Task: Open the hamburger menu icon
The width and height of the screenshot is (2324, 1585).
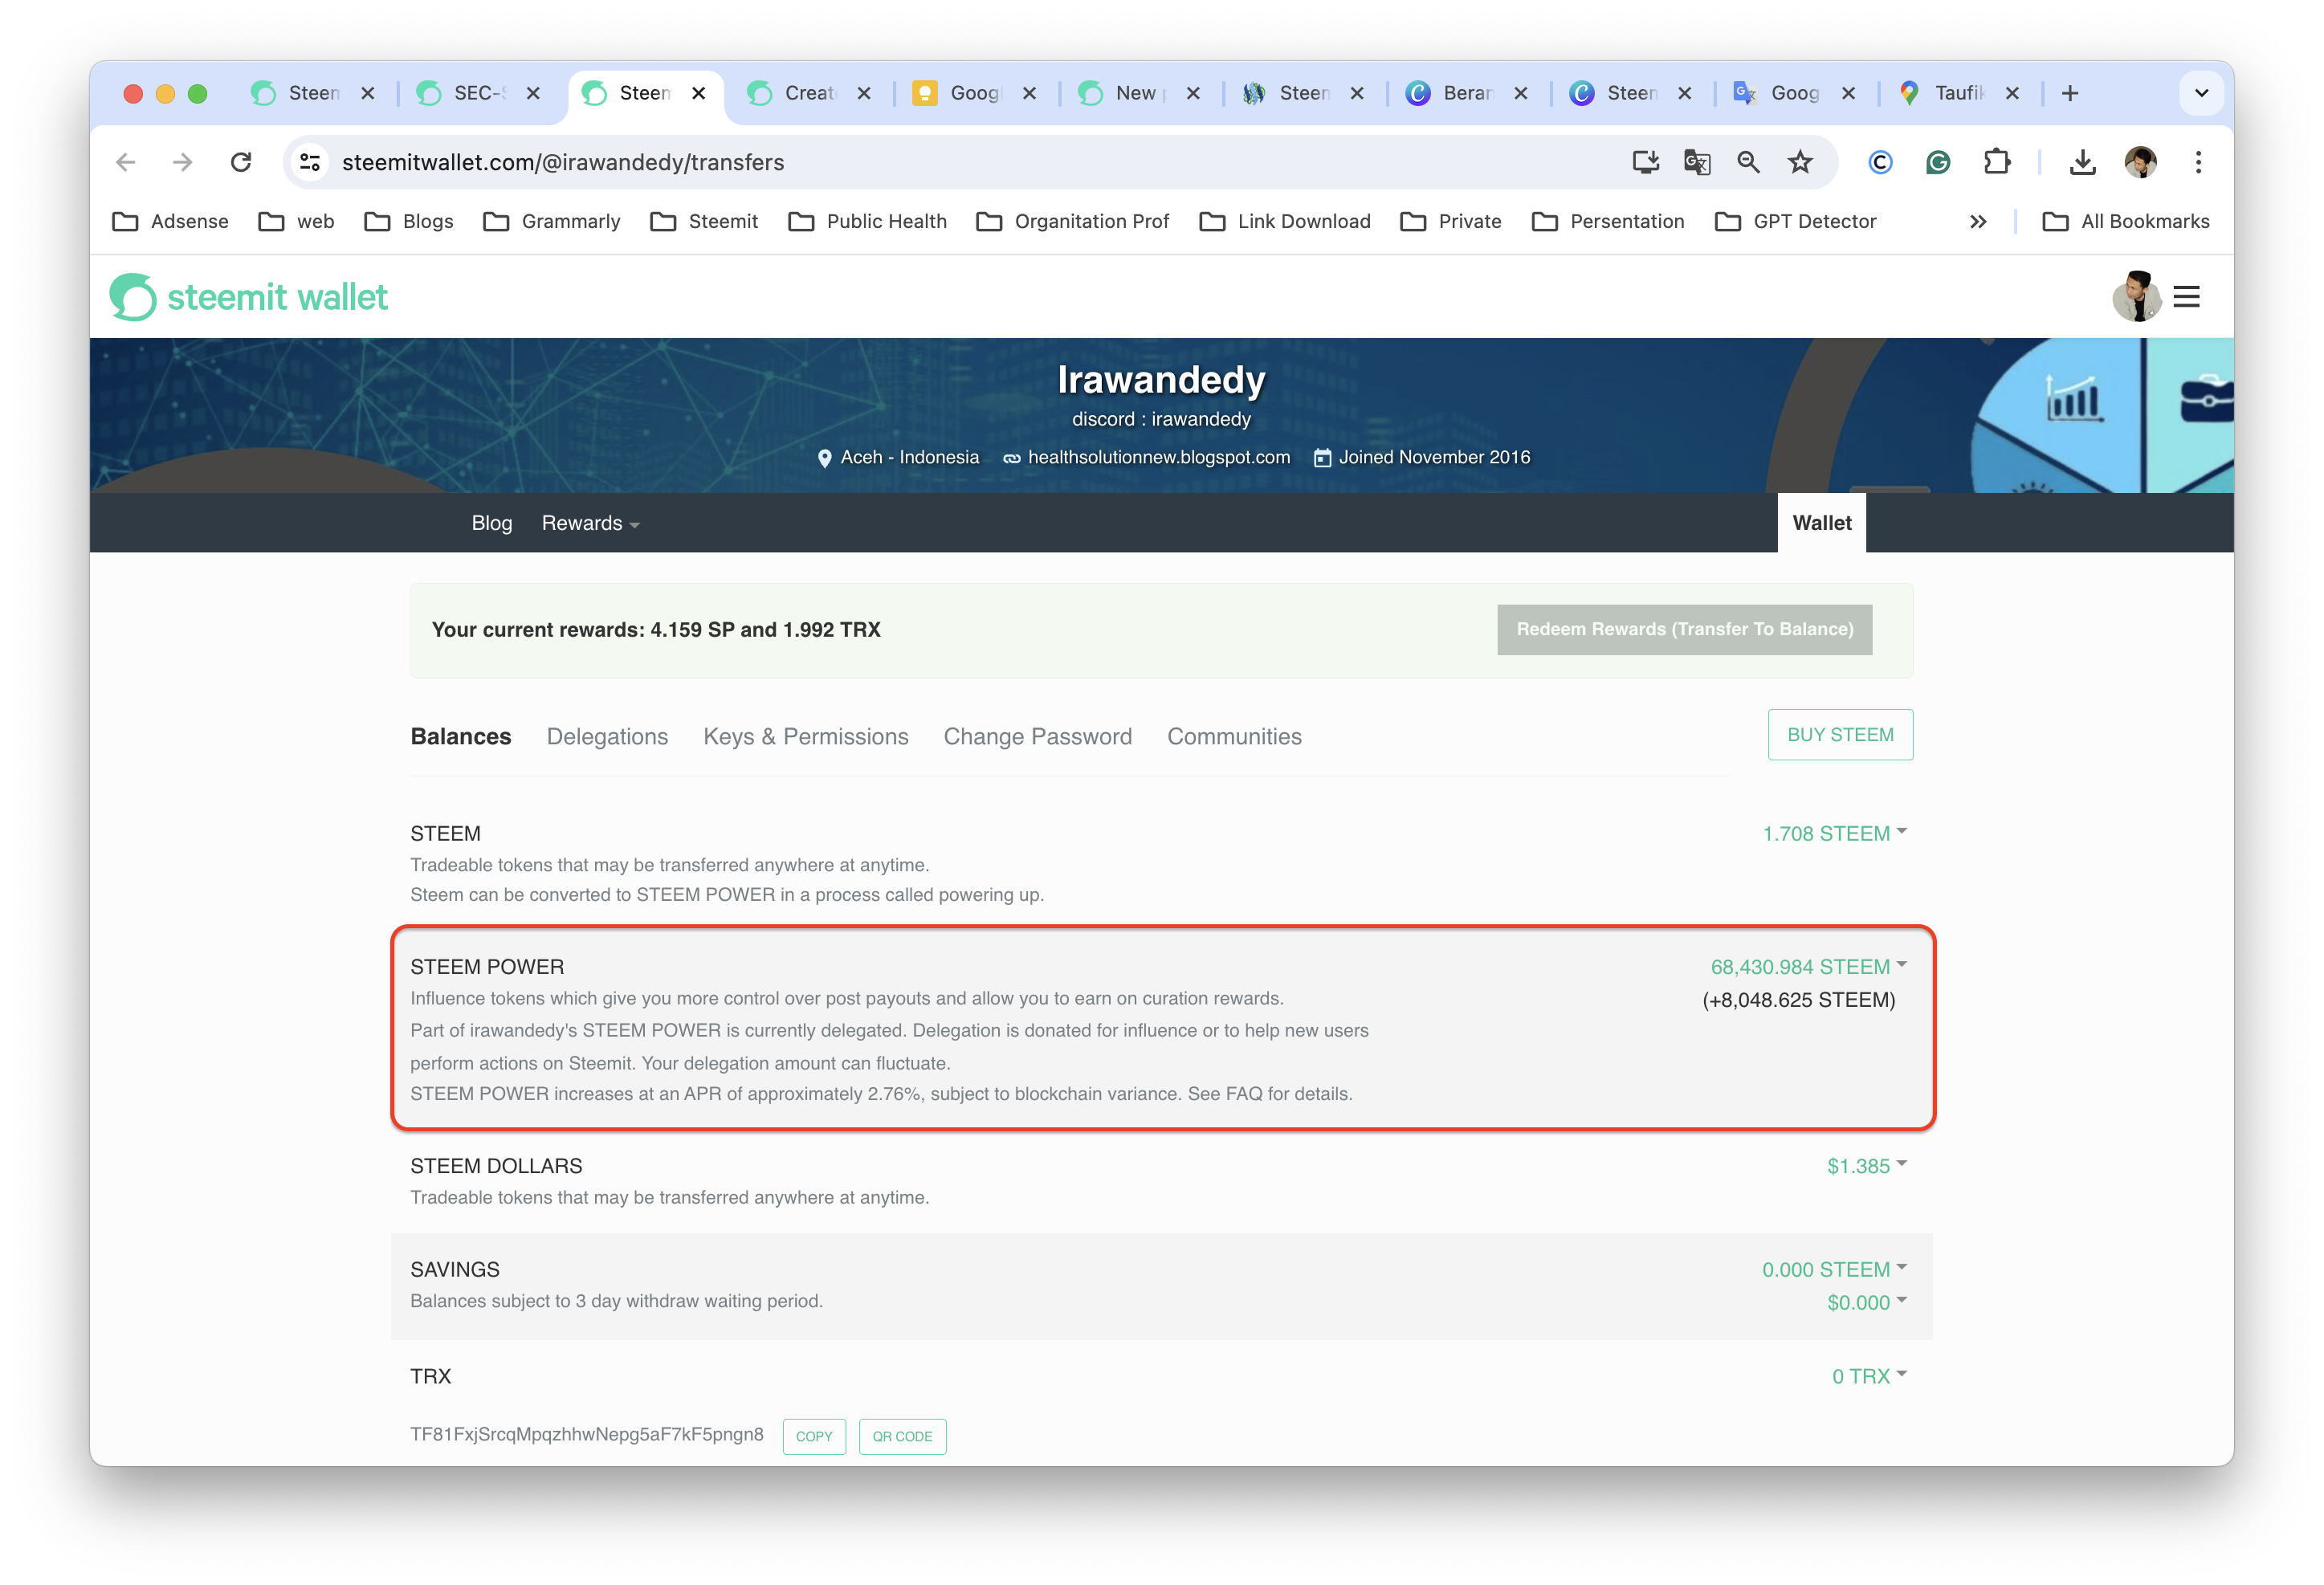Action: click(x=2186, y=297)
